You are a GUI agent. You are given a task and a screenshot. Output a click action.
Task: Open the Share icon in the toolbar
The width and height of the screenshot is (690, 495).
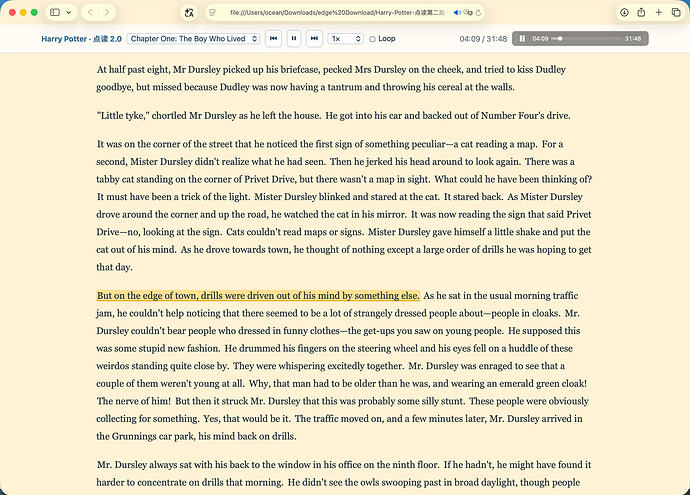point(641,12)
